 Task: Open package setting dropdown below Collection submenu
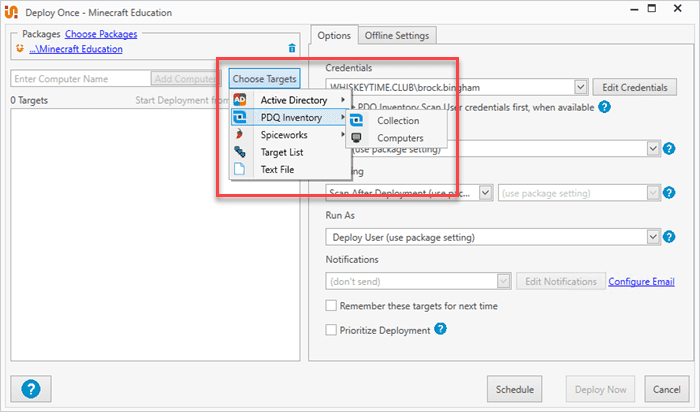point(653,148)
